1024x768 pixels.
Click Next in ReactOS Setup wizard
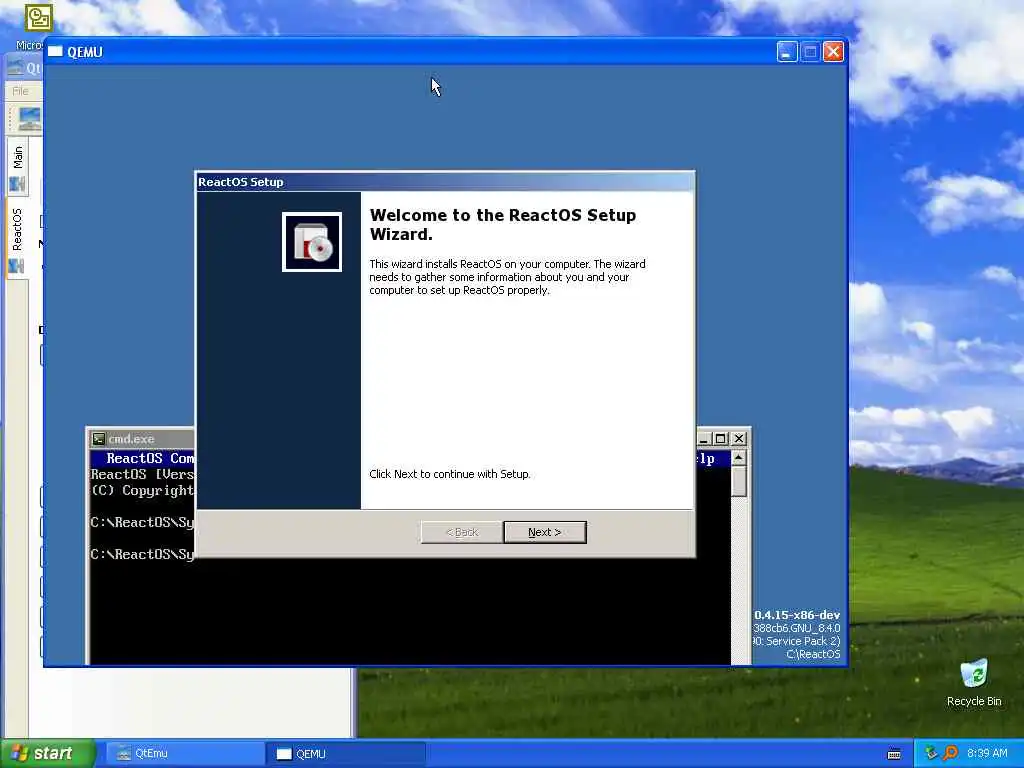pos(545,532)
